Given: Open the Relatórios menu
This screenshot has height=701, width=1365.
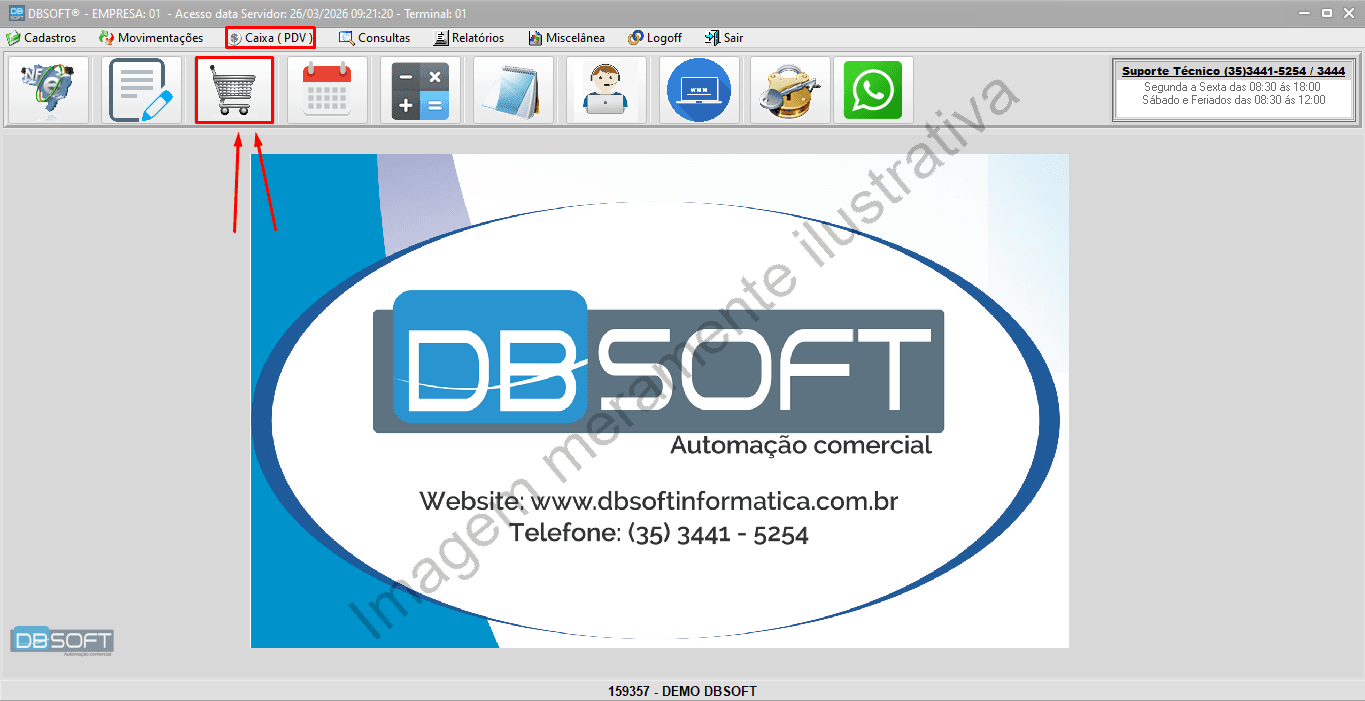Looking at the screenshot, I should point(468,38).
